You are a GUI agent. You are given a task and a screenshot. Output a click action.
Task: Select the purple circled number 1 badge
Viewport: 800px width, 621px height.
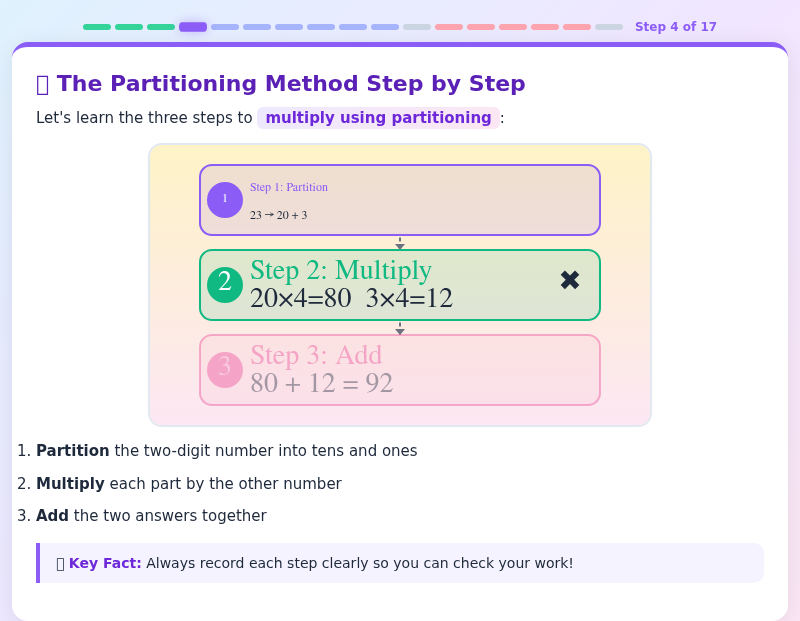point(225,199)
